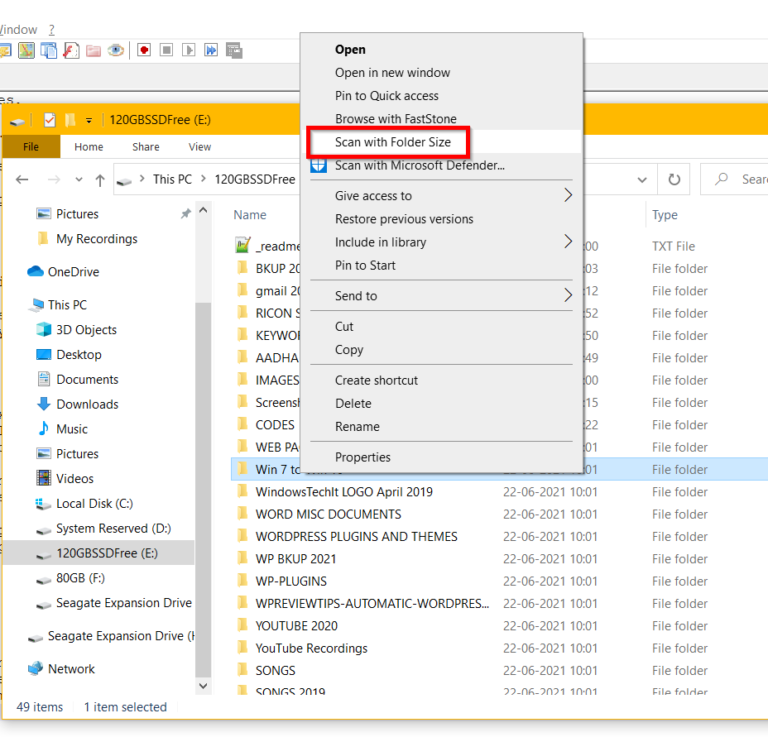Viewport: 768px width, 737px height.
Task: Click the back navigation arrow
Action: point(23,180)
